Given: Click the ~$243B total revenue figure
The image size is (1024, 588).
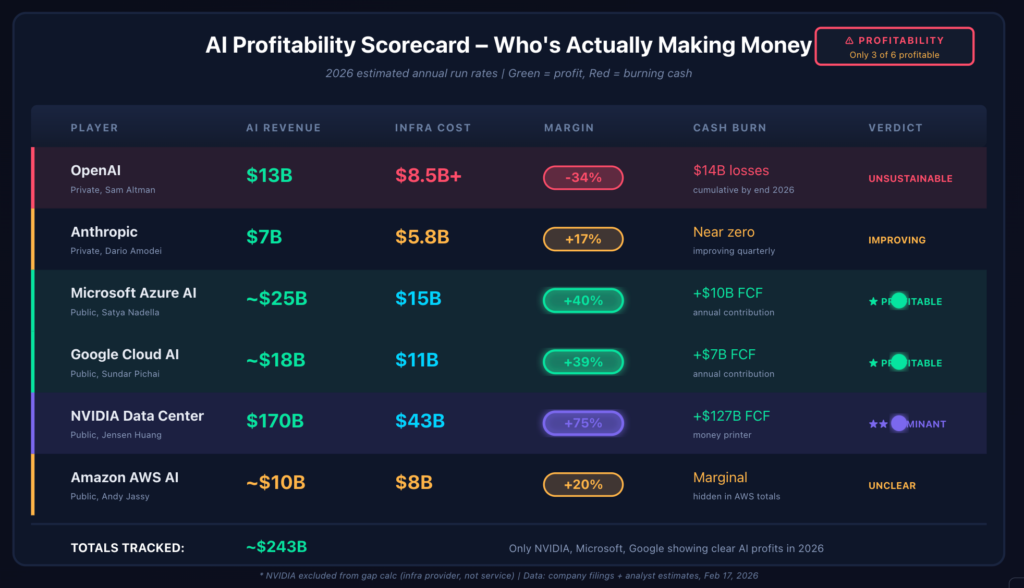Looking at the screenshot, I should pos(276,547).
